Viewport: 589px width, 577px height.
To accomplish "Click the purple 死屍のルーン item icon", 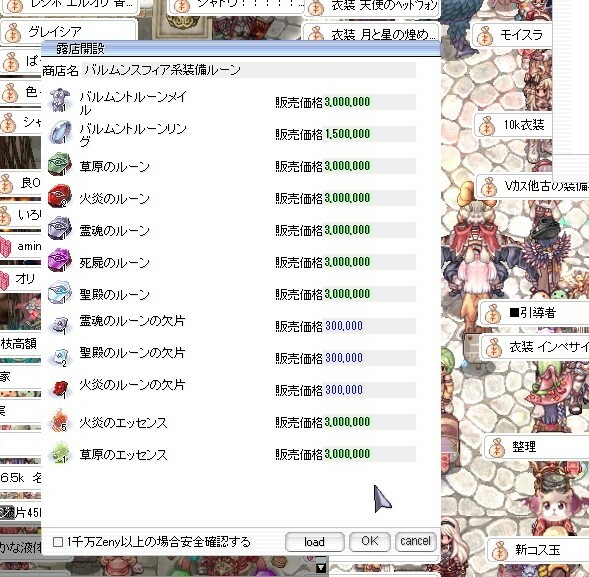I will 60,260.
